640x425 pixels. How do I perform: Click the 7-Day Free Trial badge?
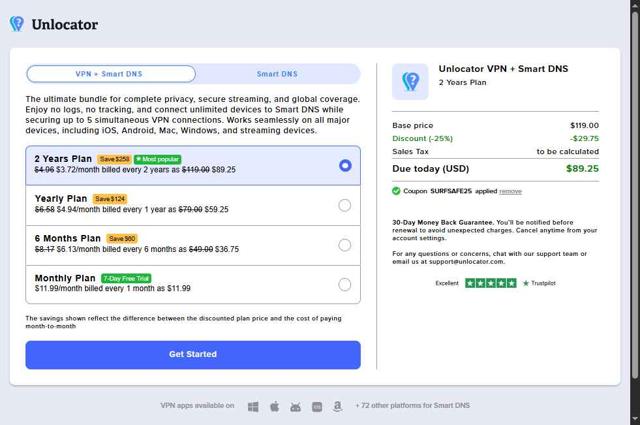tap(126, 278)
